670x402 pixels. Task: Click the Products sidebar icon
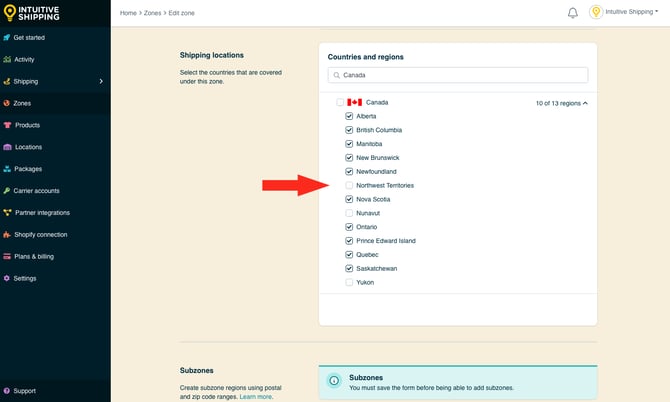point(8,125)
